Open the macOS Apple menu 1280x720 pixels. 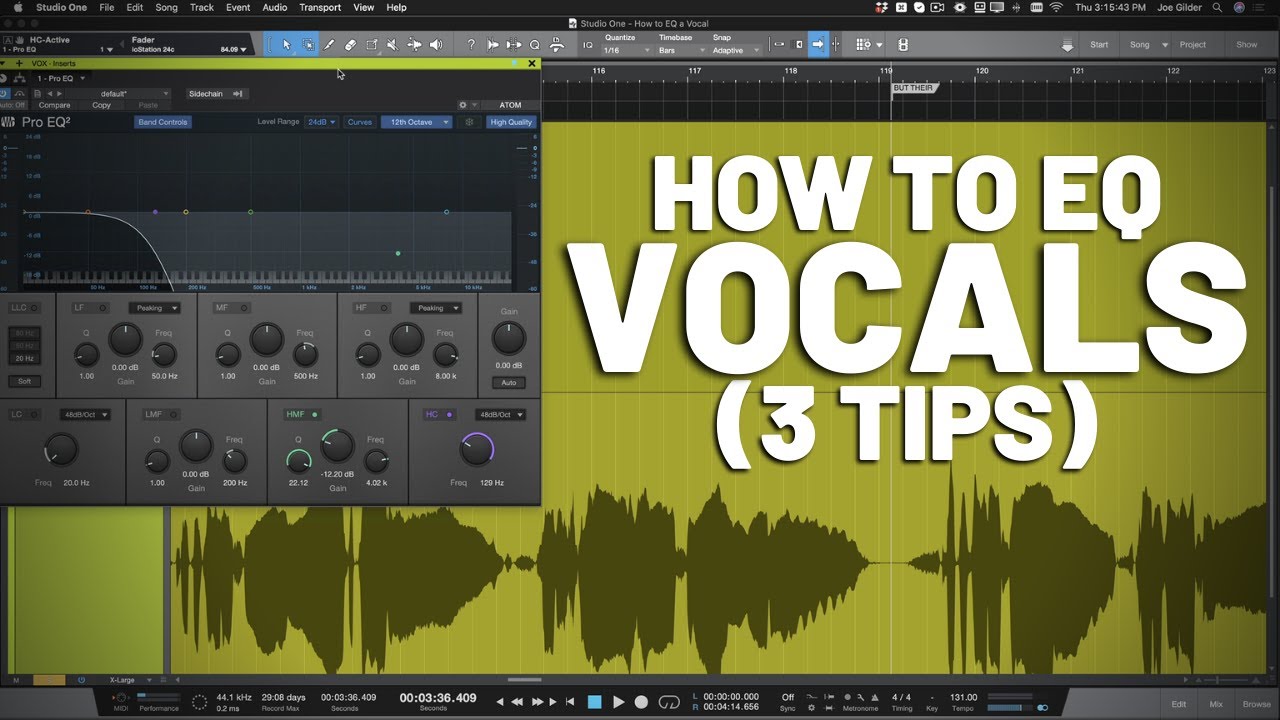point(18,7)
